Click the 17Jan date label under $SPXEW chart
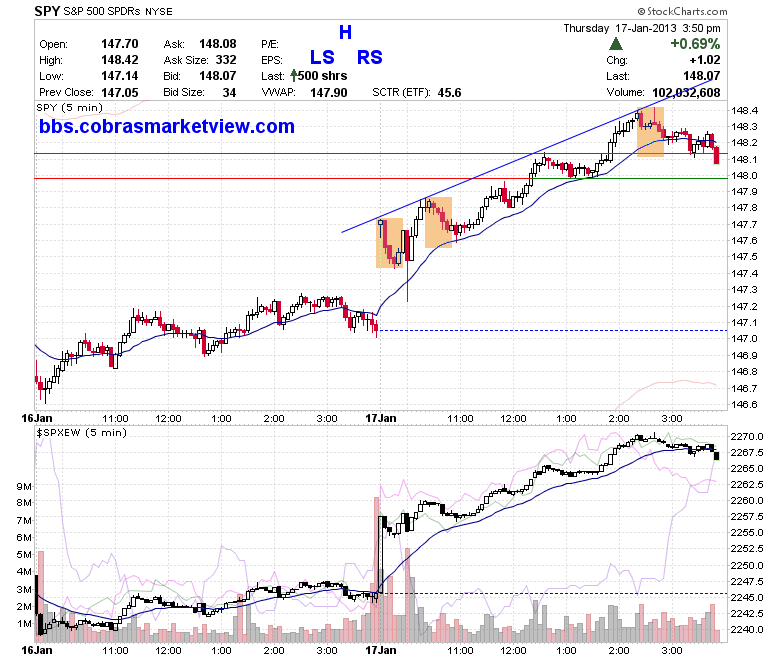Image resolution: width=780 pixels, height=659 pixels. click(x=381, y=650)
